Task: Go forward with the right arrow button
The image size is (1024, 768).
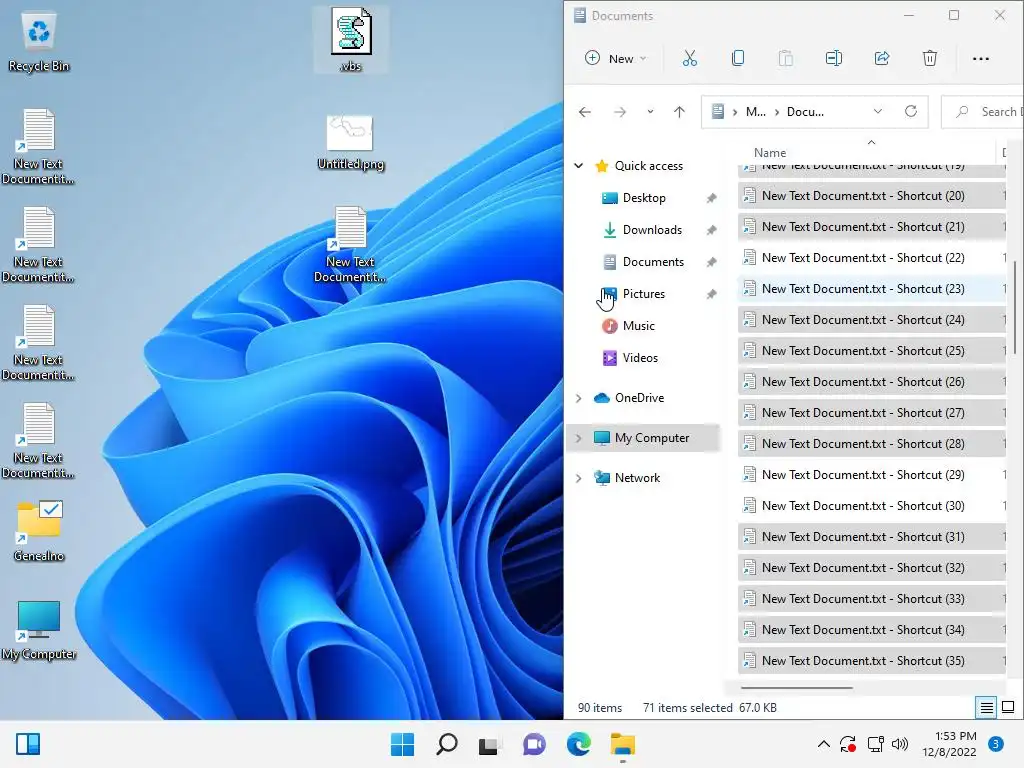Action: point(620,112)
